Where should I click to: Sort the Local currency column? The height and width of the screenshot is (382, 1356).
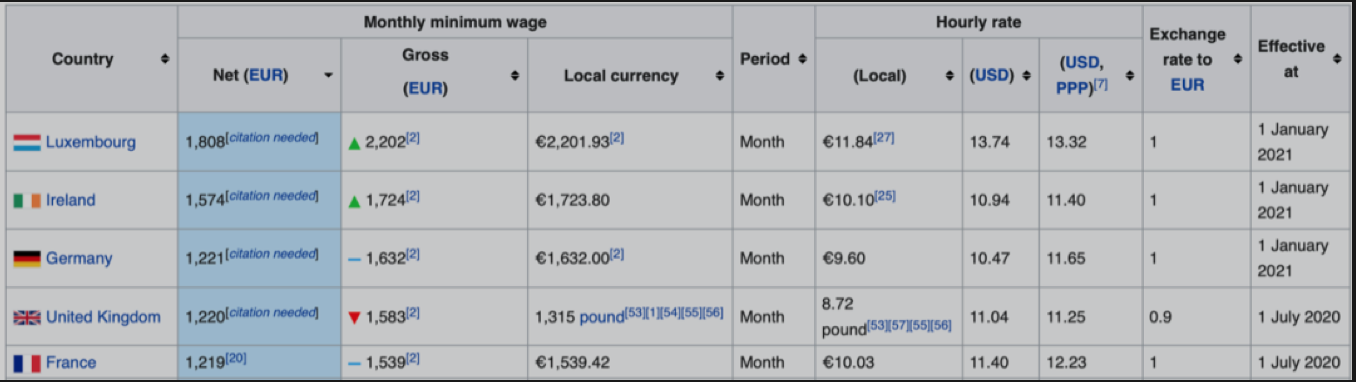coord(720,76)
